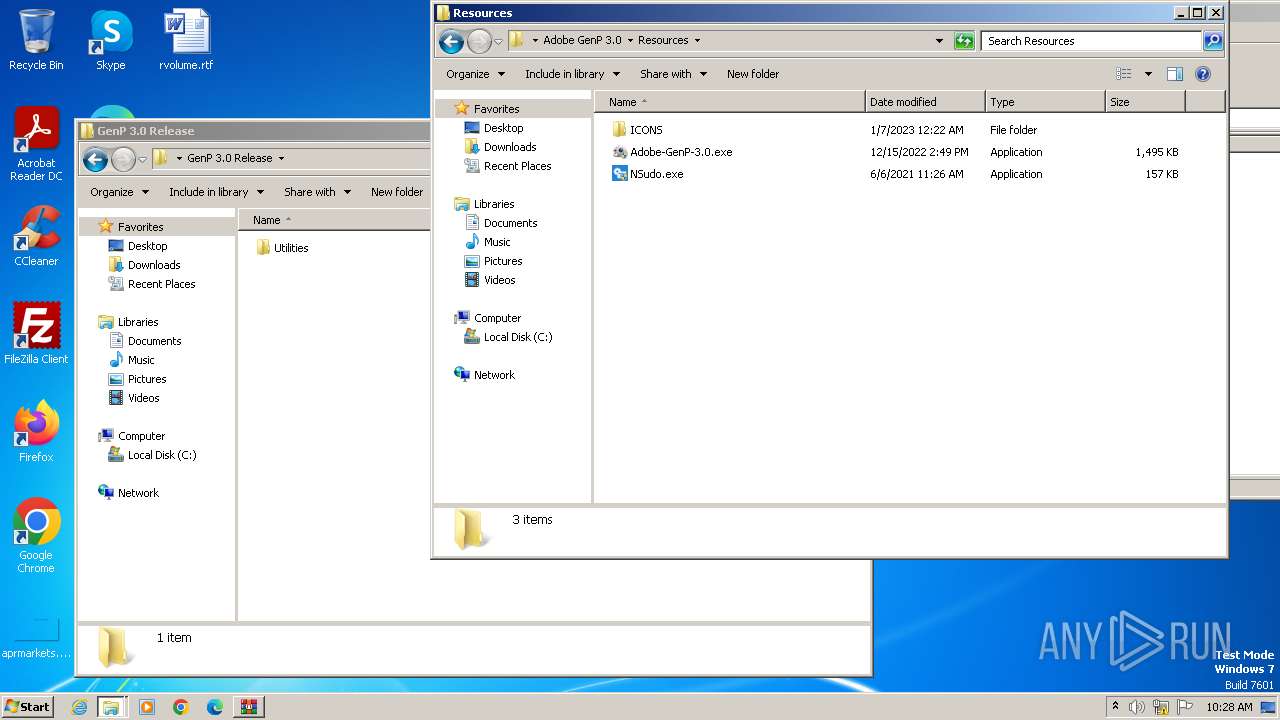Open Videos library in Resources navigation pane
Screen dimensions: 1280x720
coord(499,280)
